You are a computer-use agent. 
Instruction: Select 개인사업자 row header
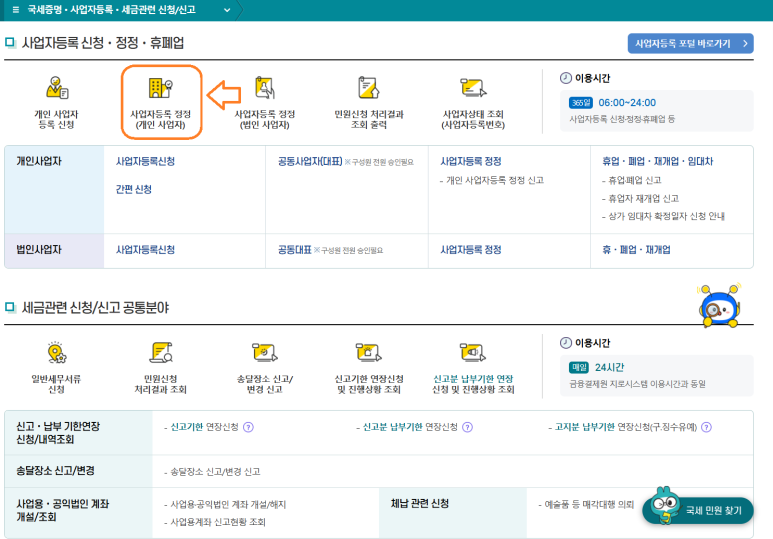pos(54,189)
